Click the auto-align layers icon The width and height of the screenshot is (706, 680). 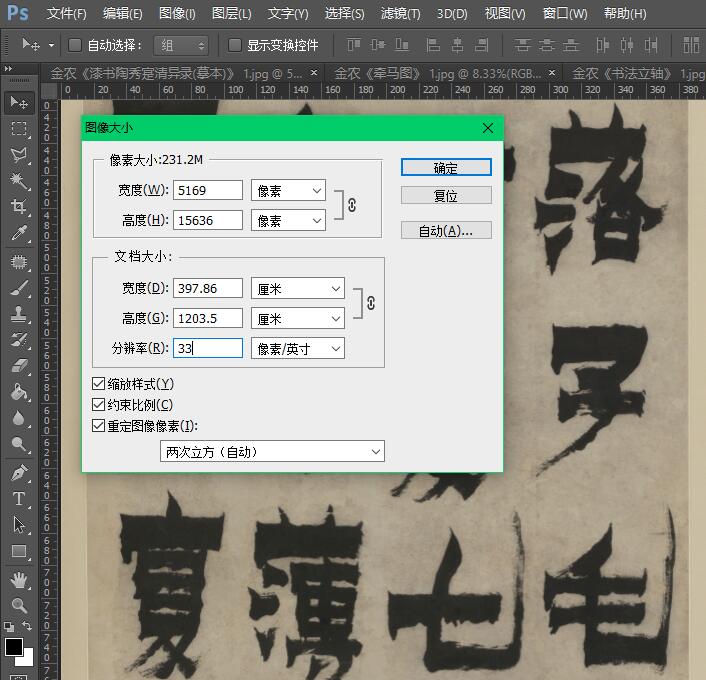coord(691,45)
